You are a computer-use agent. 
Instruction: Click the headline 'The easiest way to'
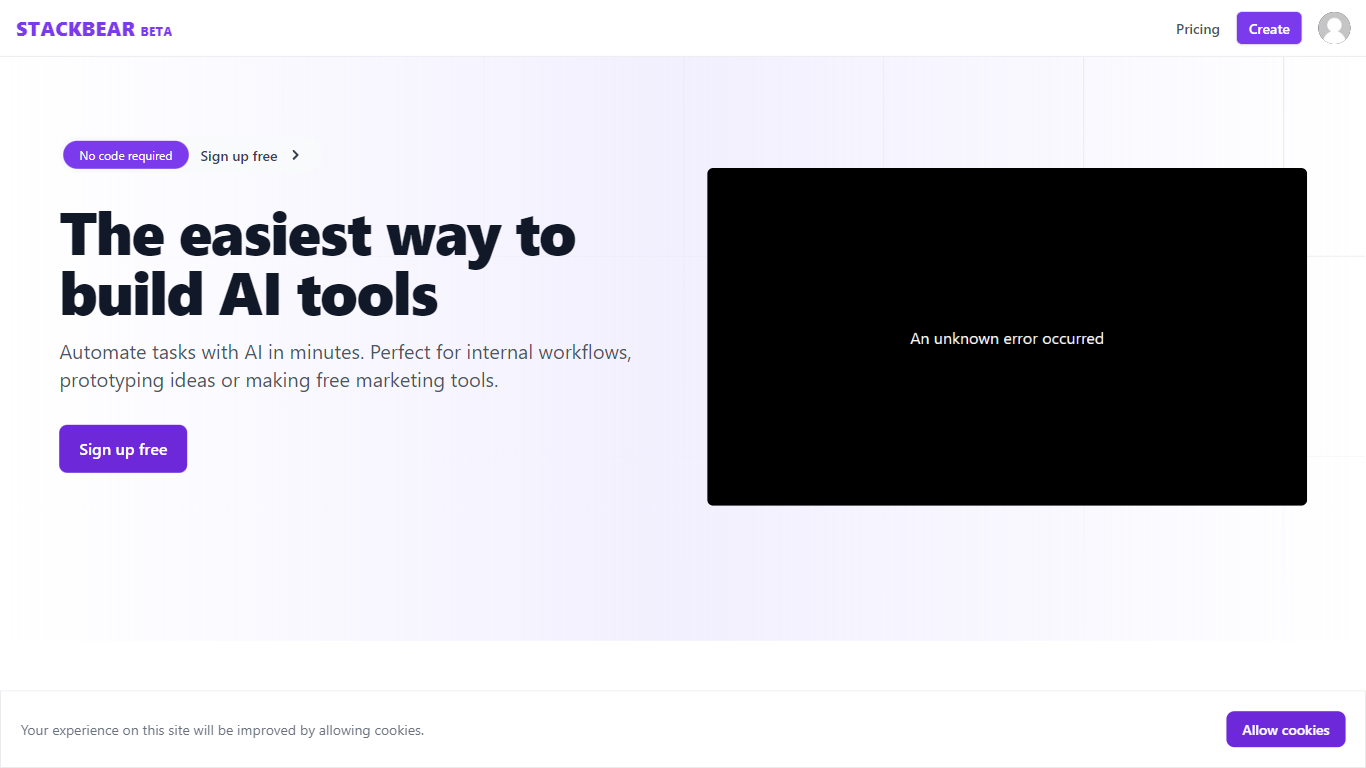pyautogui.click(x=318, y=235)
